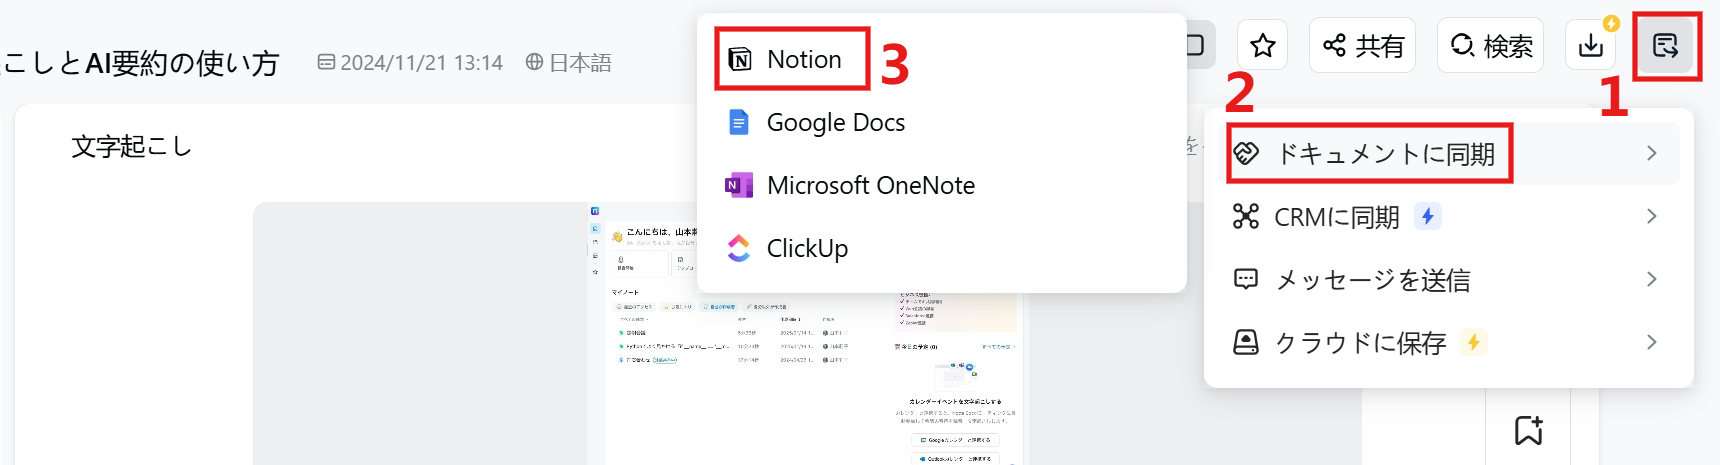Click the note title text
This screenshot has height=465, width=1720.
click(x=140, y=63)
